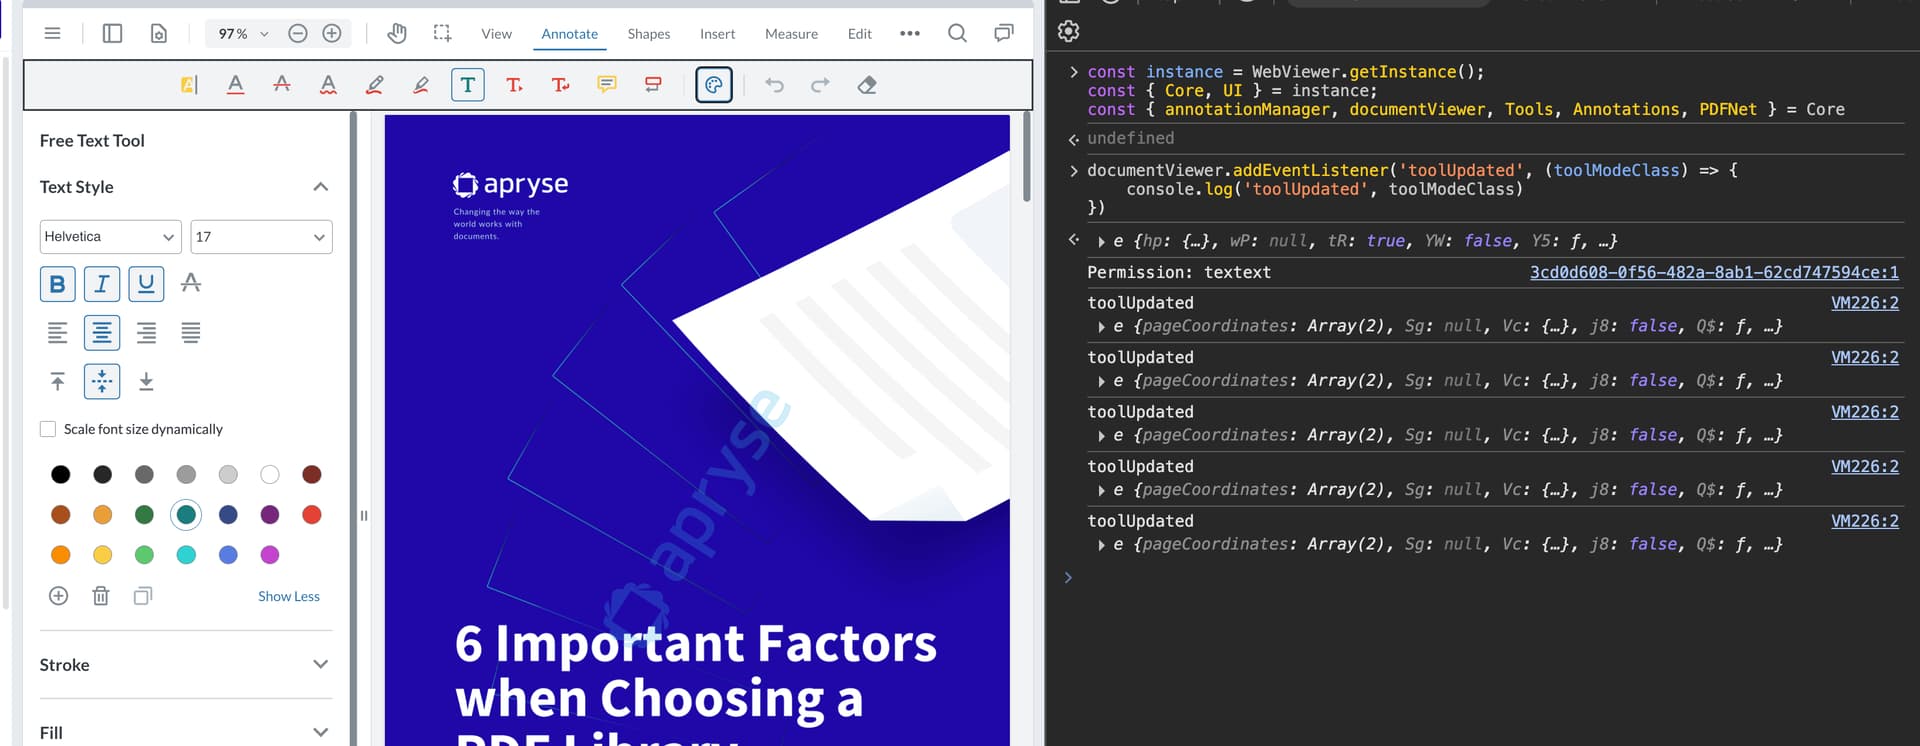Viewport: 1920px width, 746px height.
Task: Add a new color with plus icon
Action: [59, 596]
